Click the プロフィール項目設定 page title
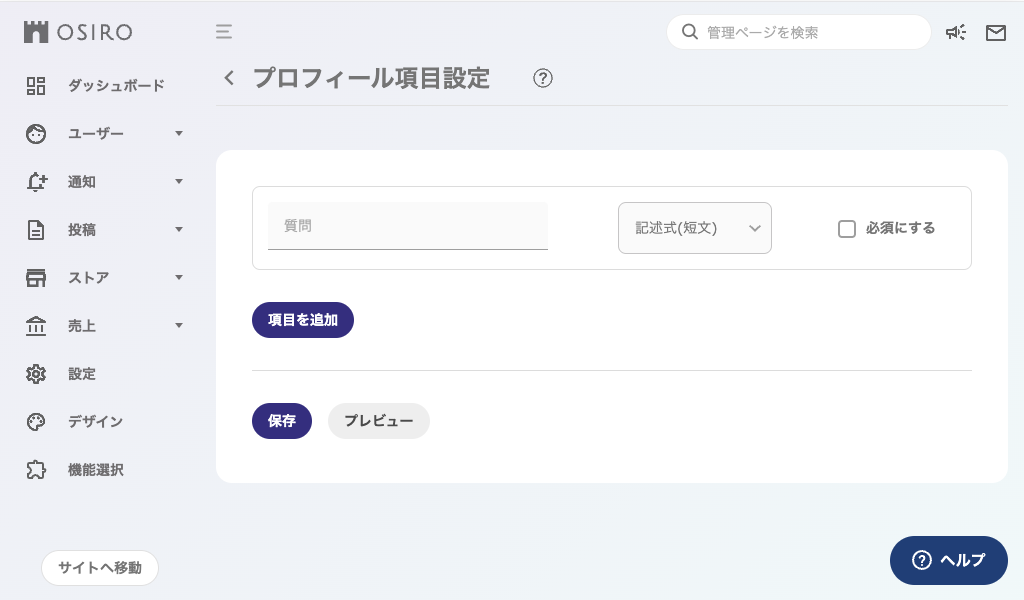The image size is (1024, 600). pyautogui.click(x=372, y=78)
